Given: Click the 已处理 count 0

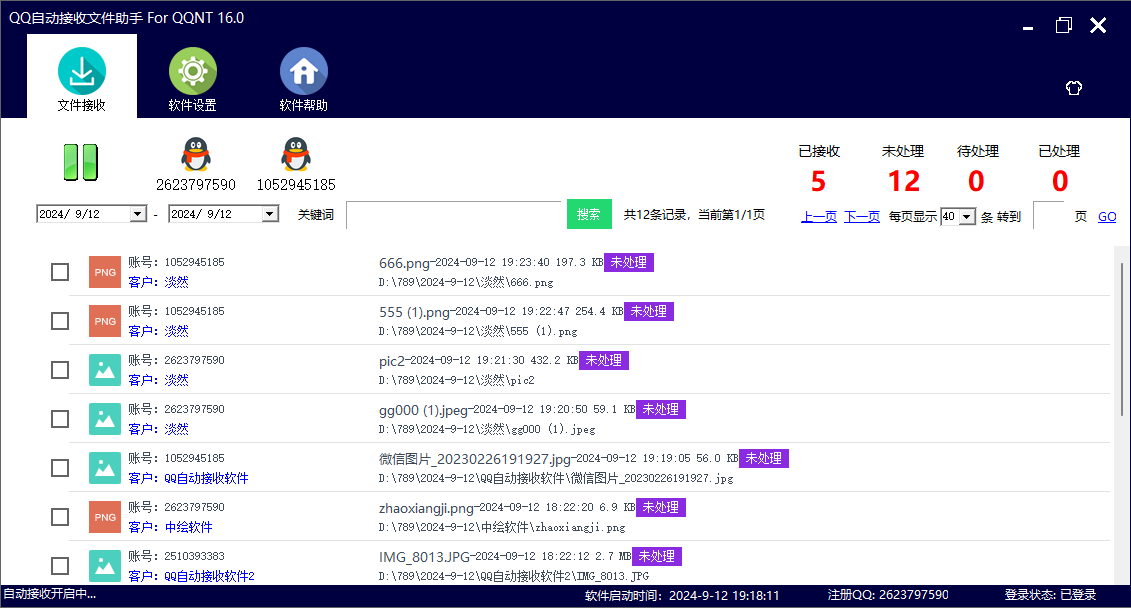Looking at the screenshot, I should click(x=1060, y=181).
